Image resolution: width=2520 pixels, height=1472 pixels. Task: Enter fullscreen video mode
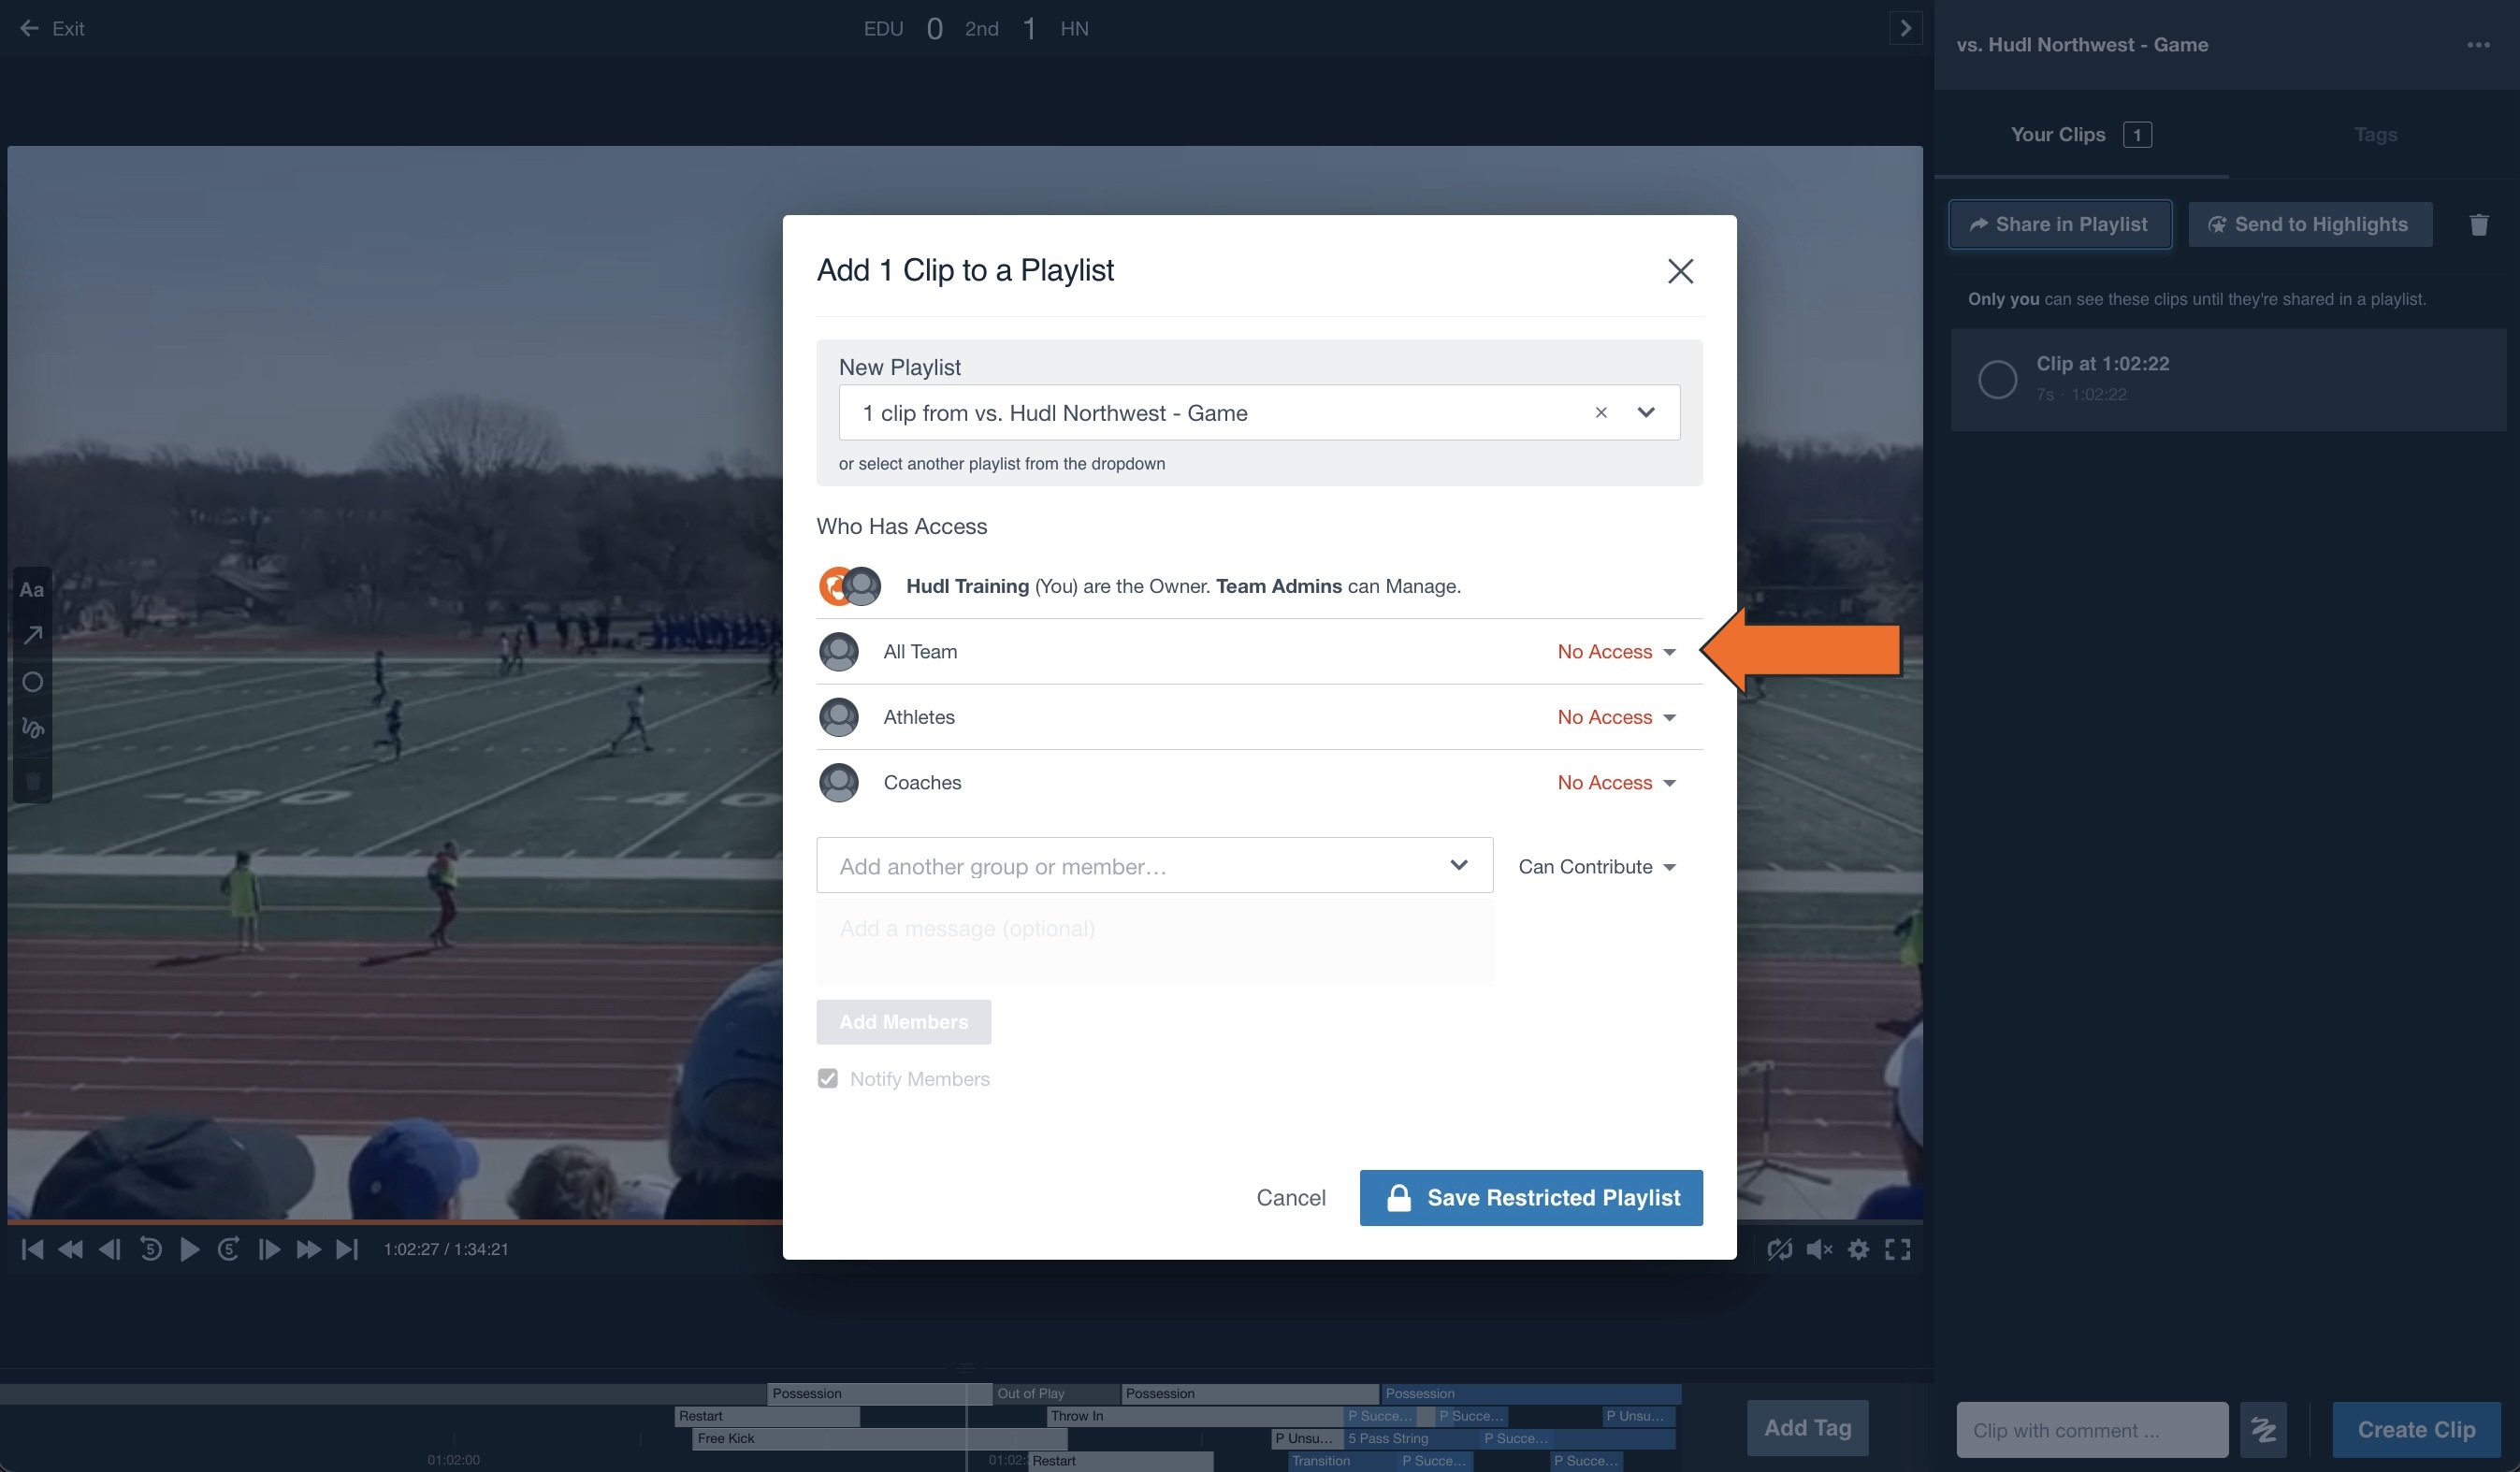click(1897, 1249)
